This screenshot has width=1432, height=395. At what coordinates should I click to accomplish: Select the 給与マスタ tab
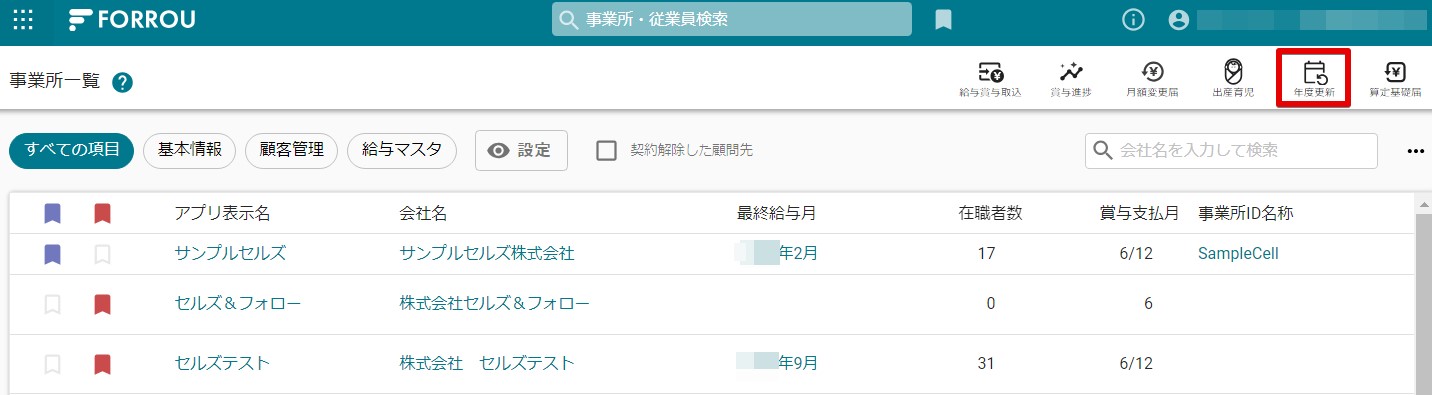pyautogui.click(x=402, y=150)
